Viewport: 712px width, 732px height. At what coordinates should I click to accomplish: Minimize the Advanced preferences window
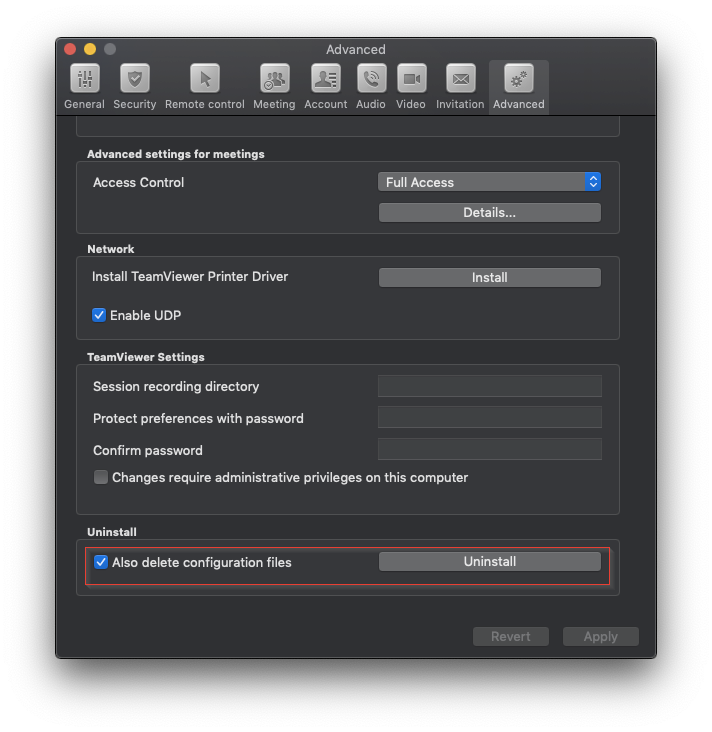(x=90, y=49)
